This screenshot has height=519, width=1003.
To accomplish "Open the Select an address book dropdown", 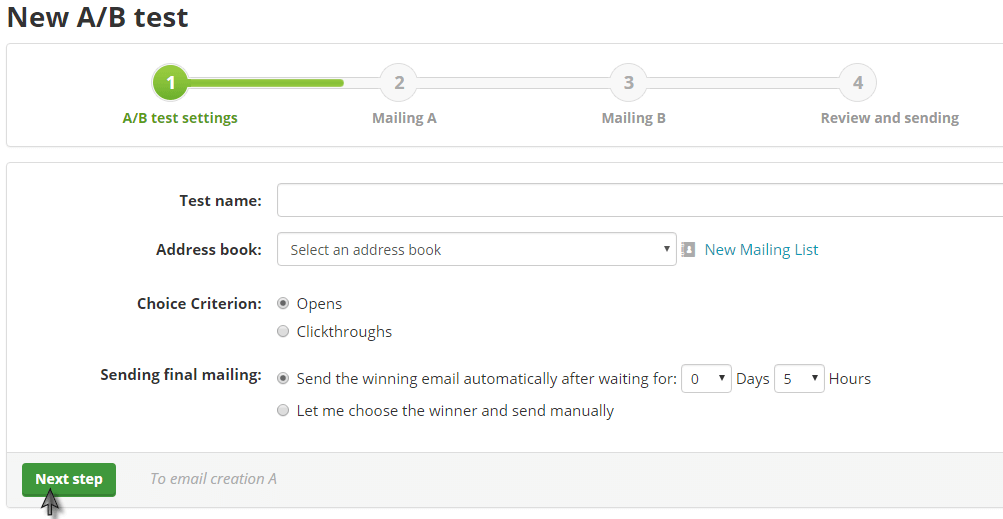I will [477, 250].
